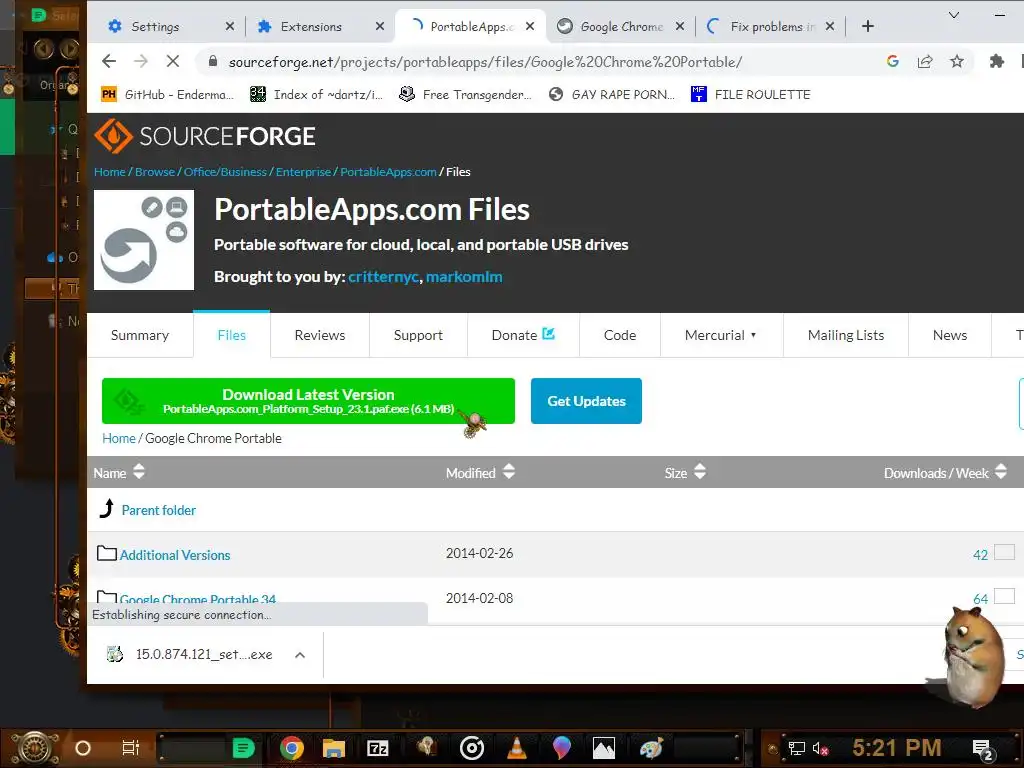Open the Summary tab
Viewport: 1024px width, 768px height.
(140, 335)
